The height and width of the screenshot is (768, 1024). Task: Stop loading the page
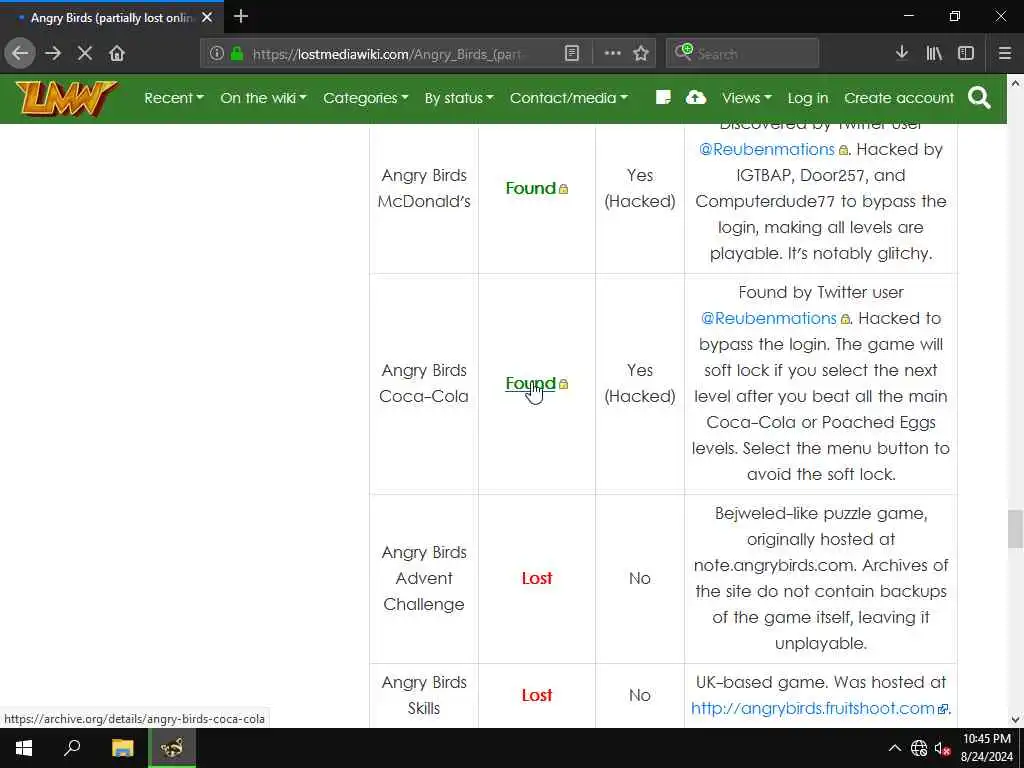coord(85,53)
